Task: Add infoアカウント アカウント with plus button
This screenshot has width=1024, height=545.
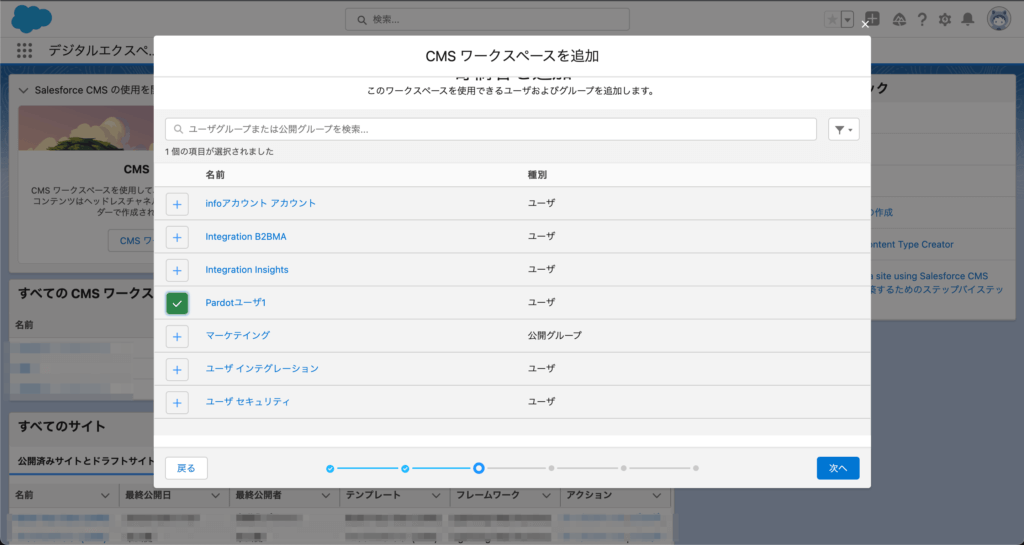Action: [x=177, y=204]
